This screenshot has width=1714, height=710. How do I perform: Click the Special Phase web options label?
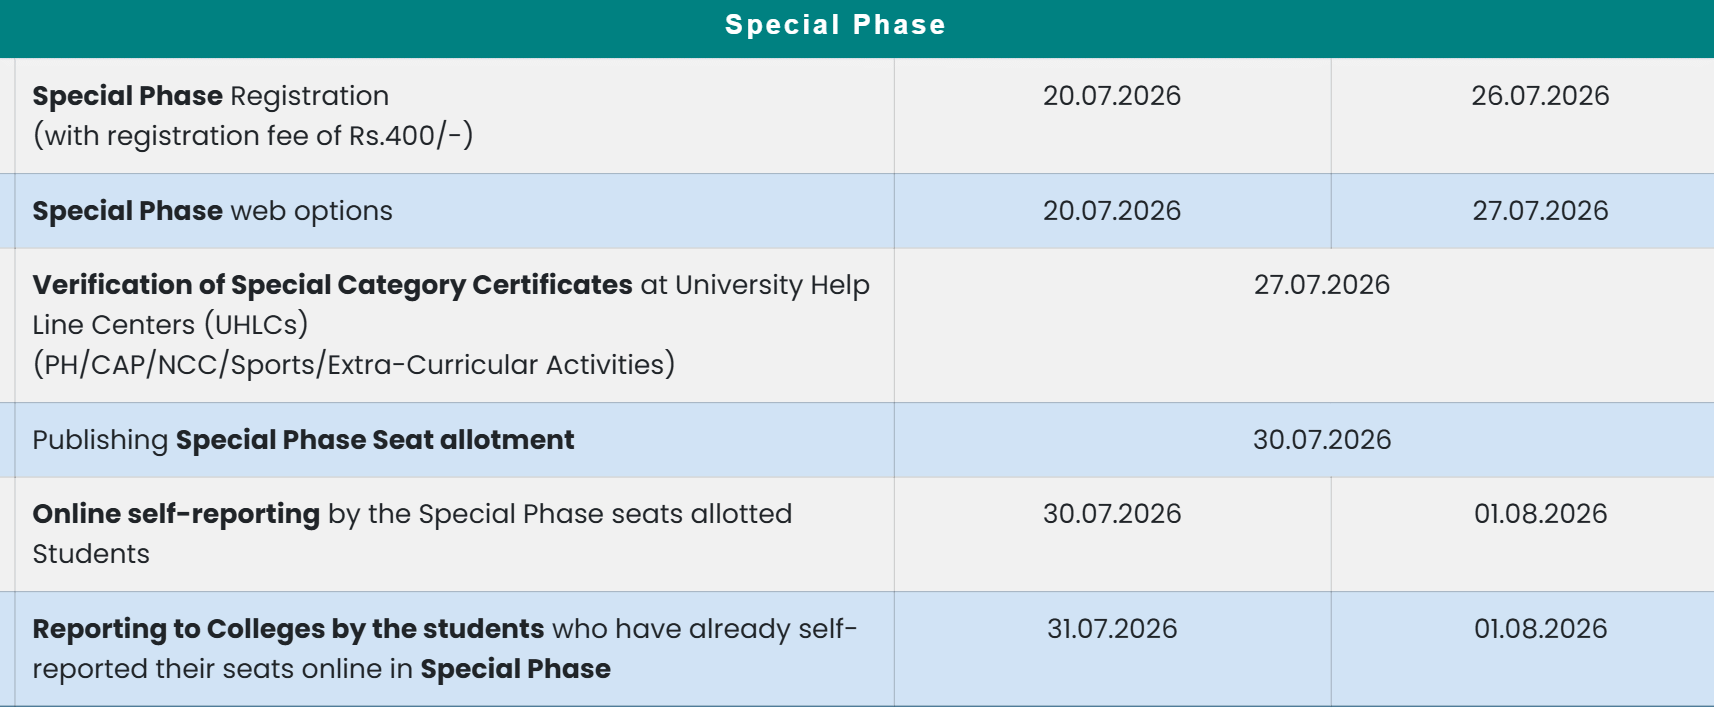(212, 211)
